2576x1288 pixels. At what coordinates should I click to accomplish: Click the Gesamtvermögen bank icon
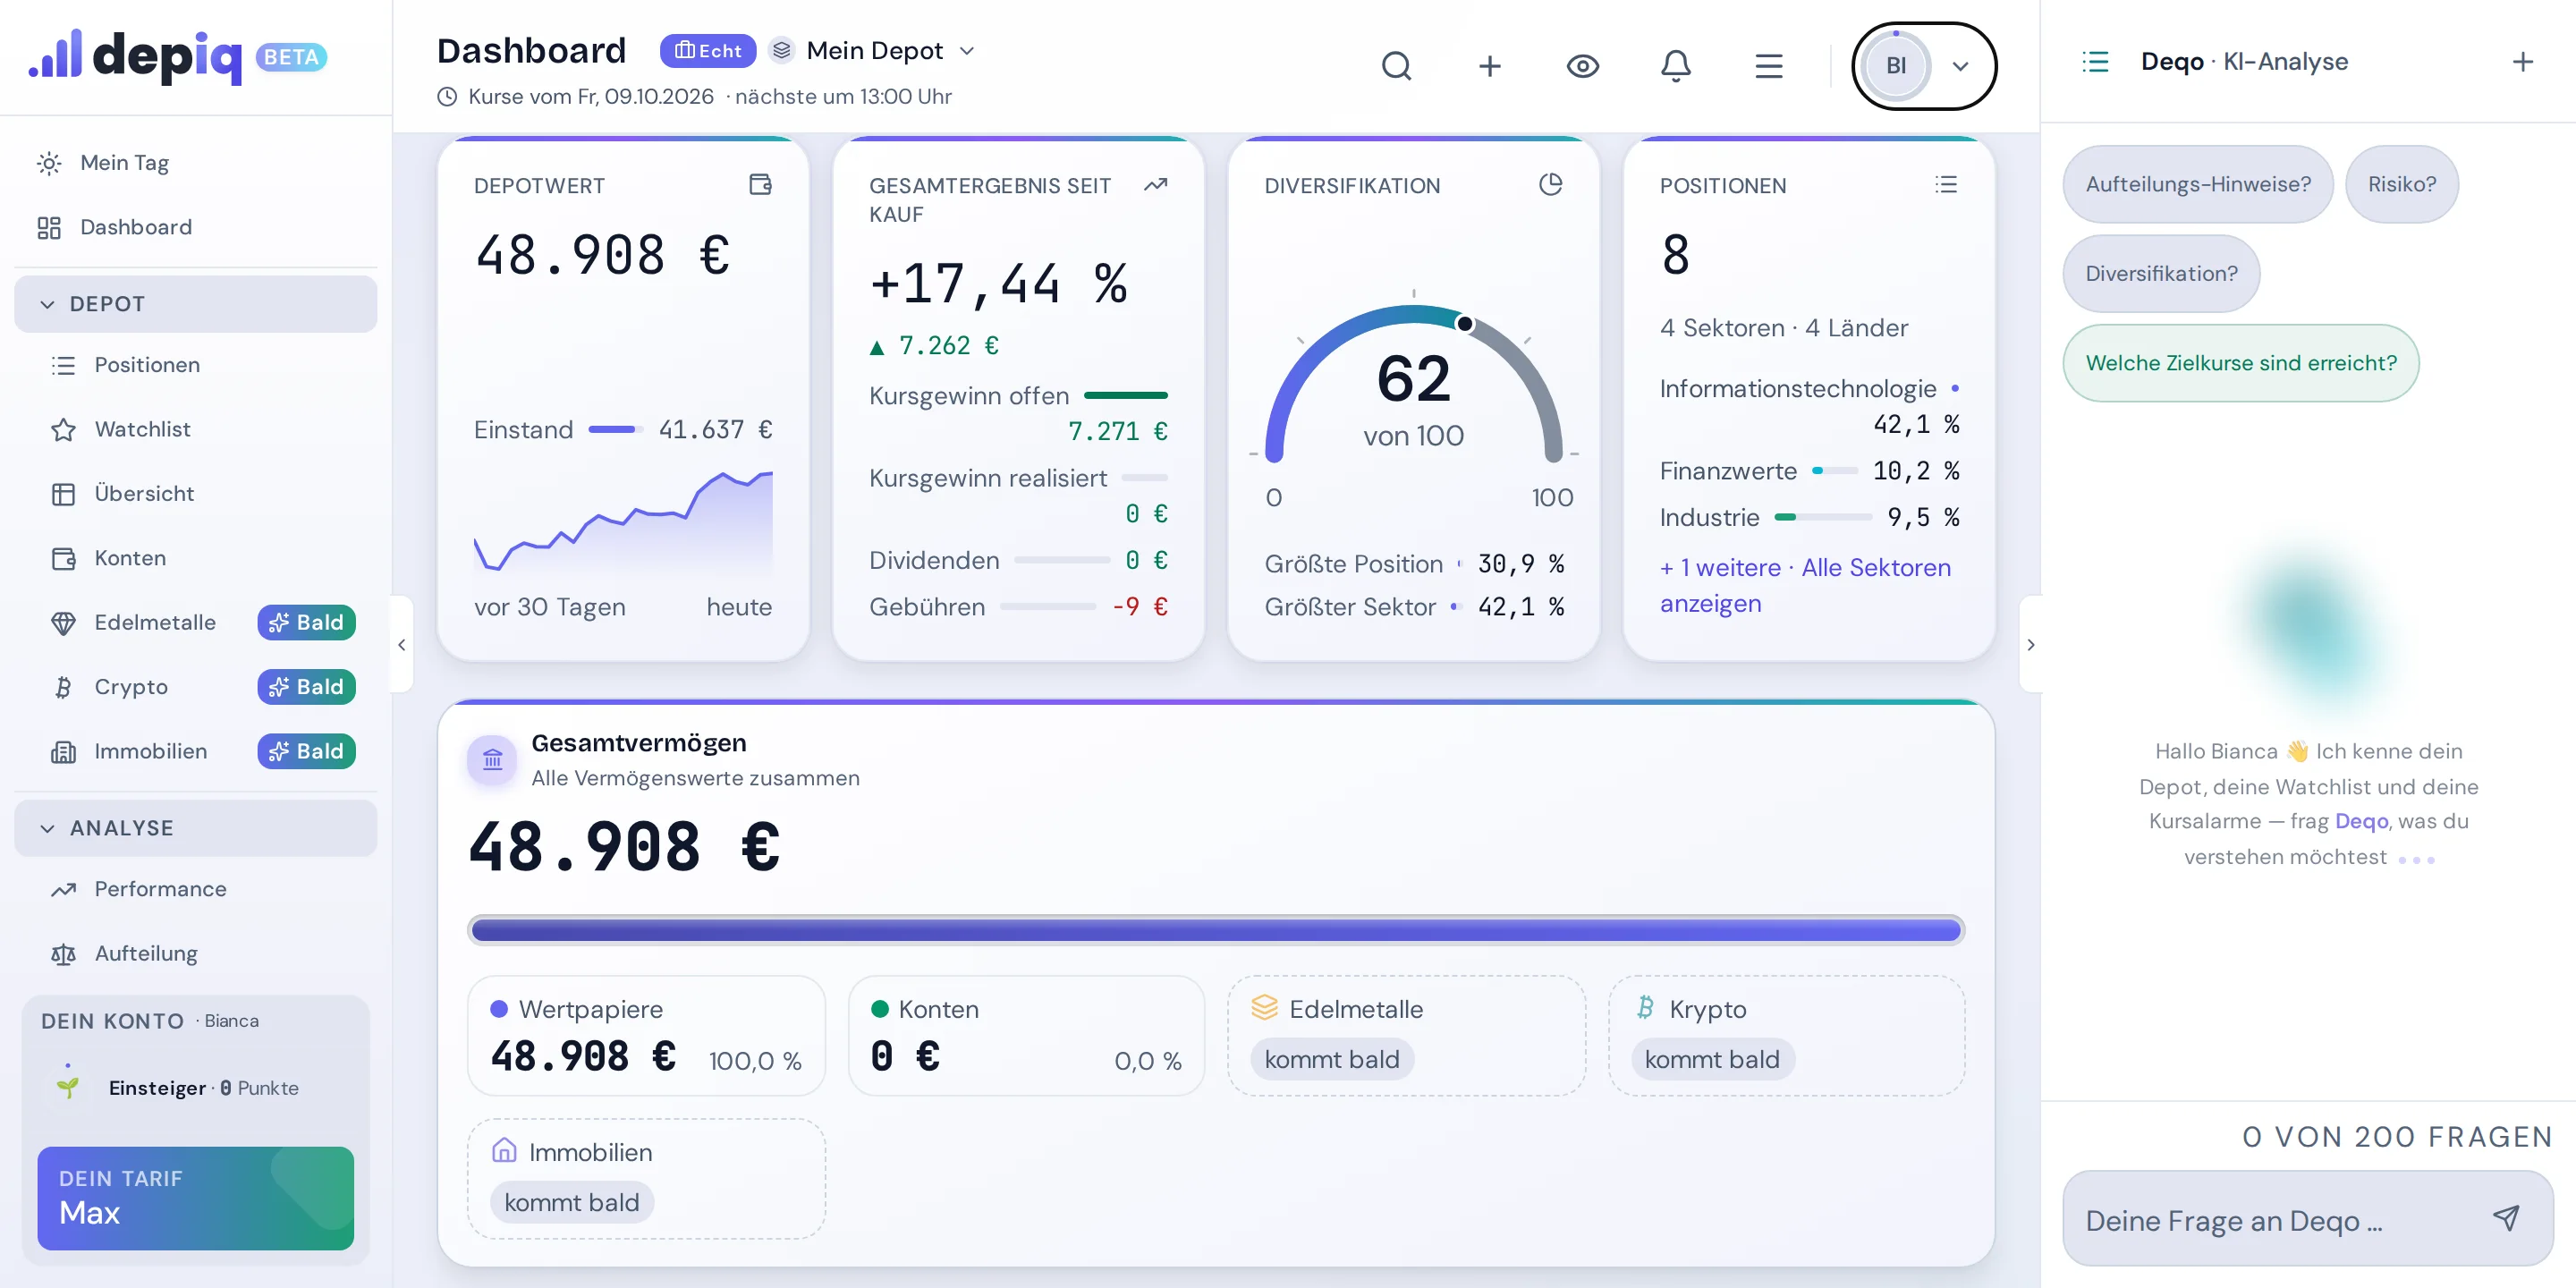click(x=492, y=760)
